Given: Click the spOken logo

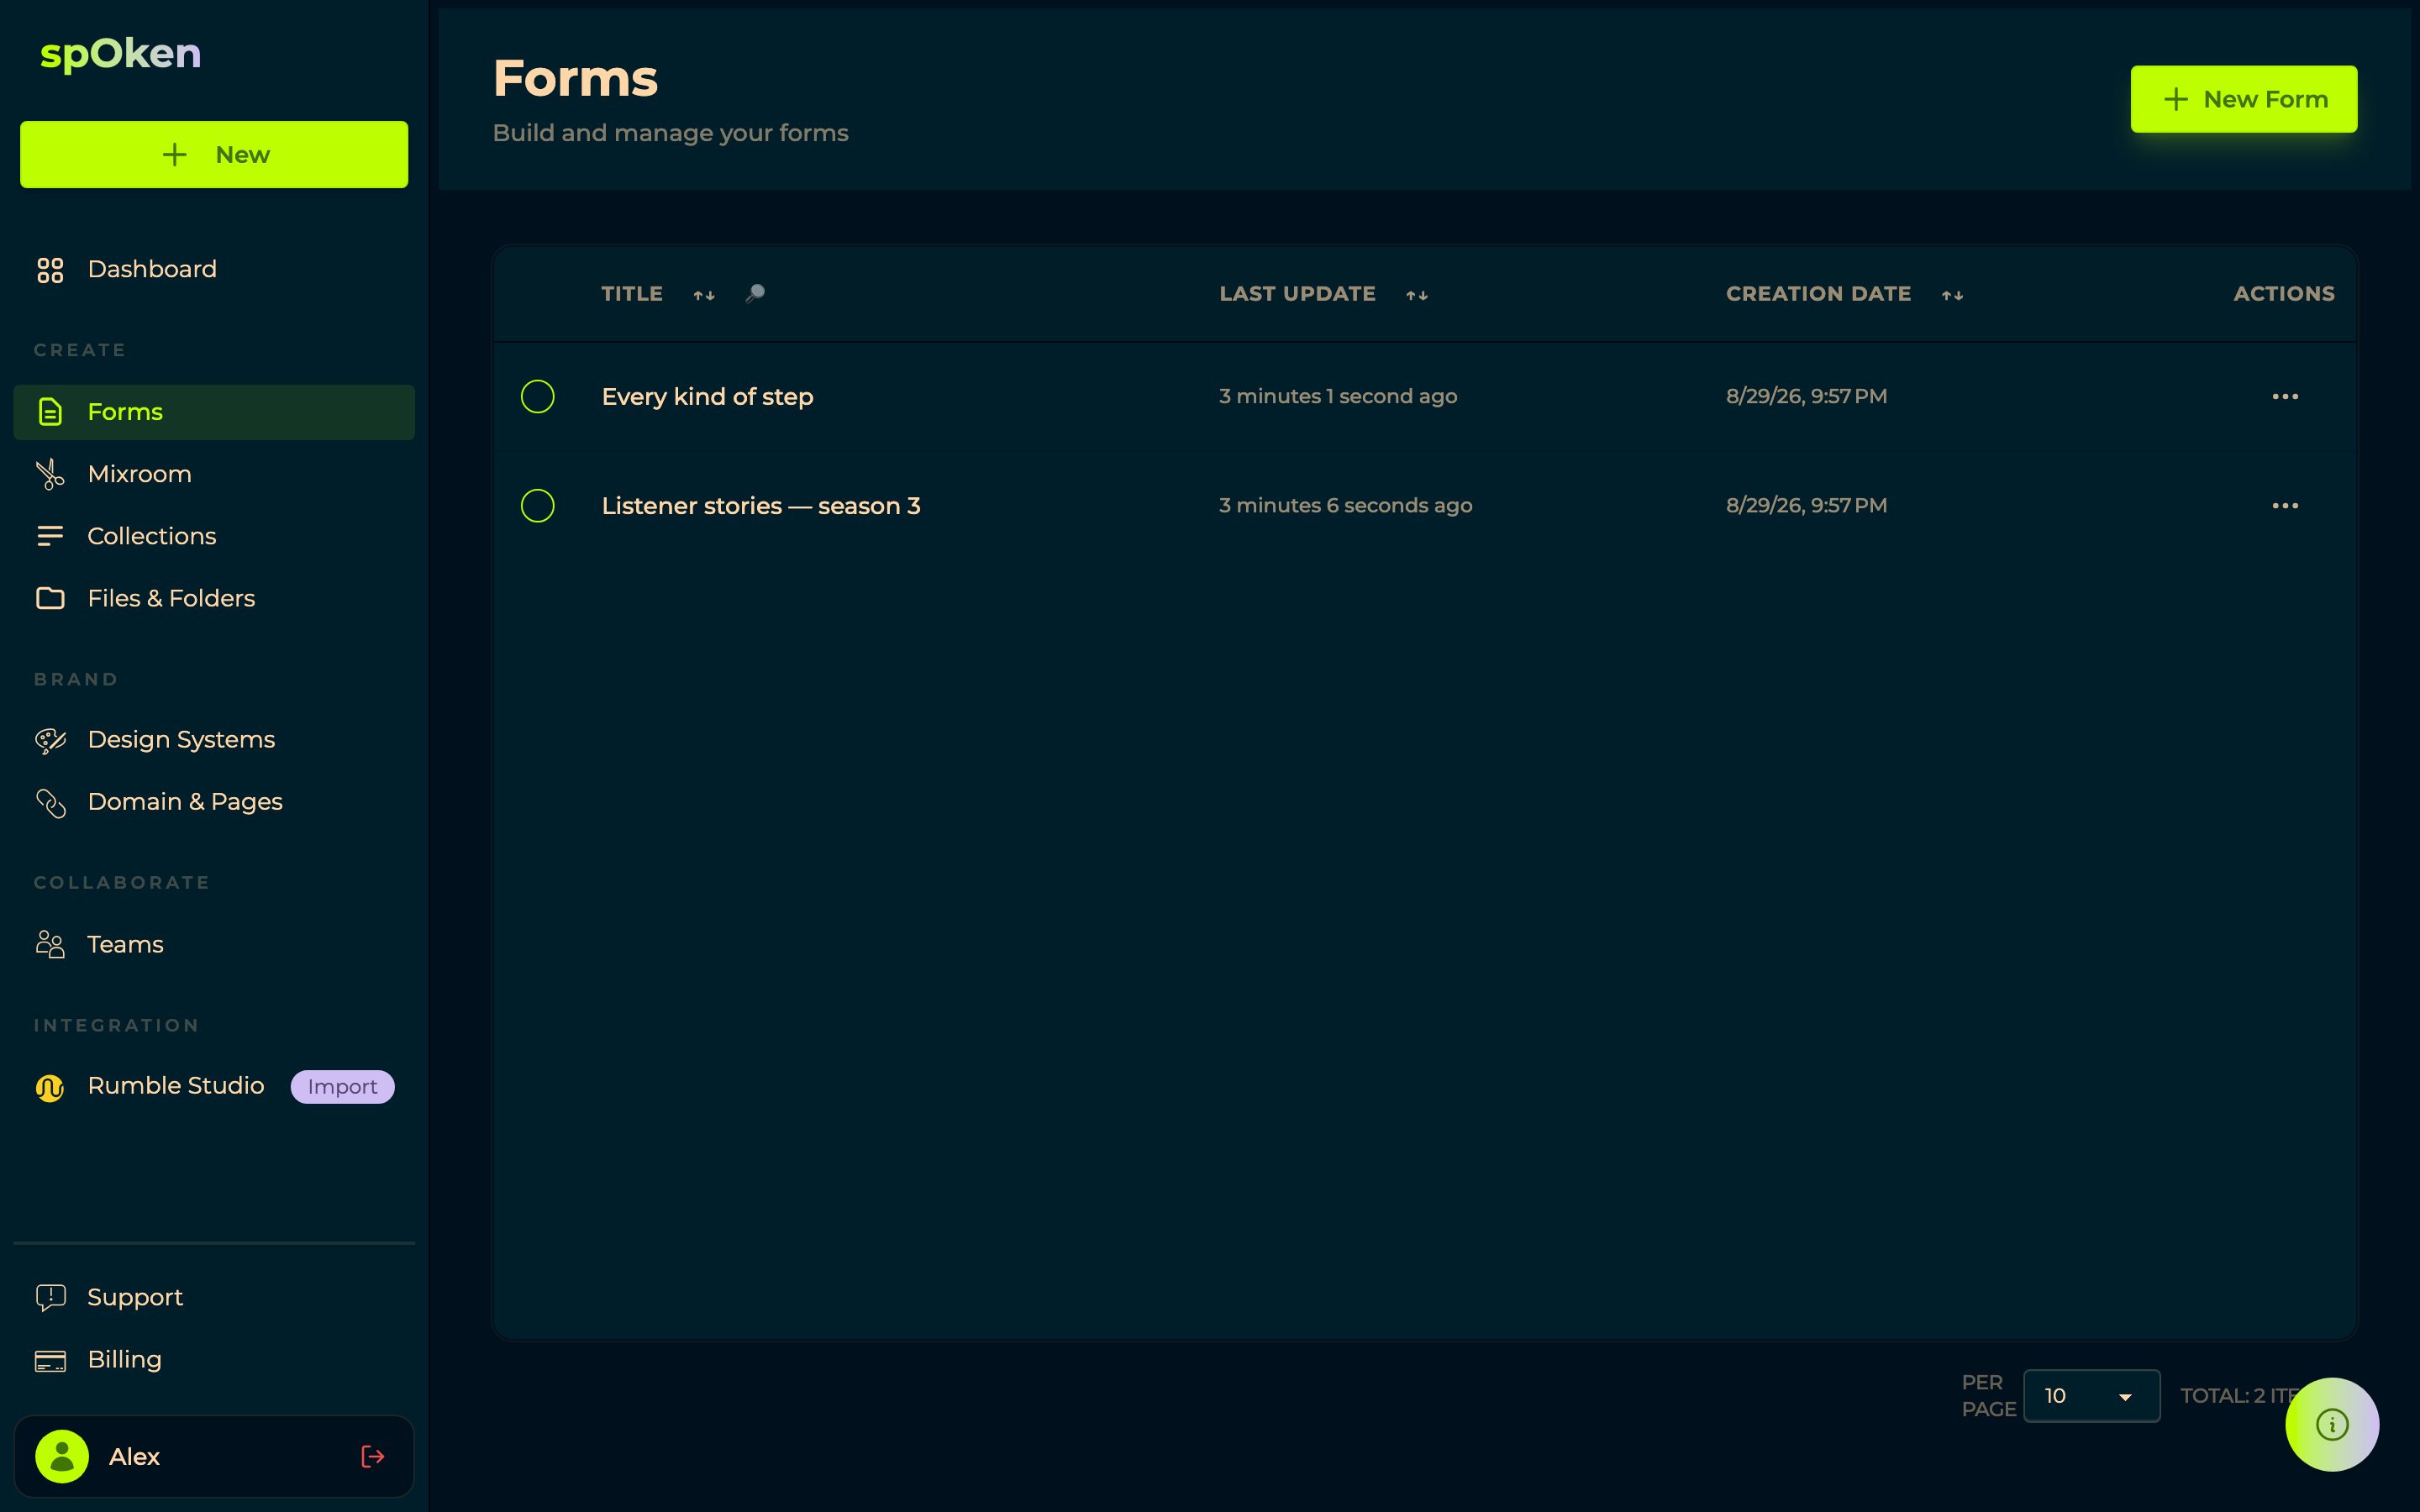Looking at the screenshot, I should pos(120,54).
